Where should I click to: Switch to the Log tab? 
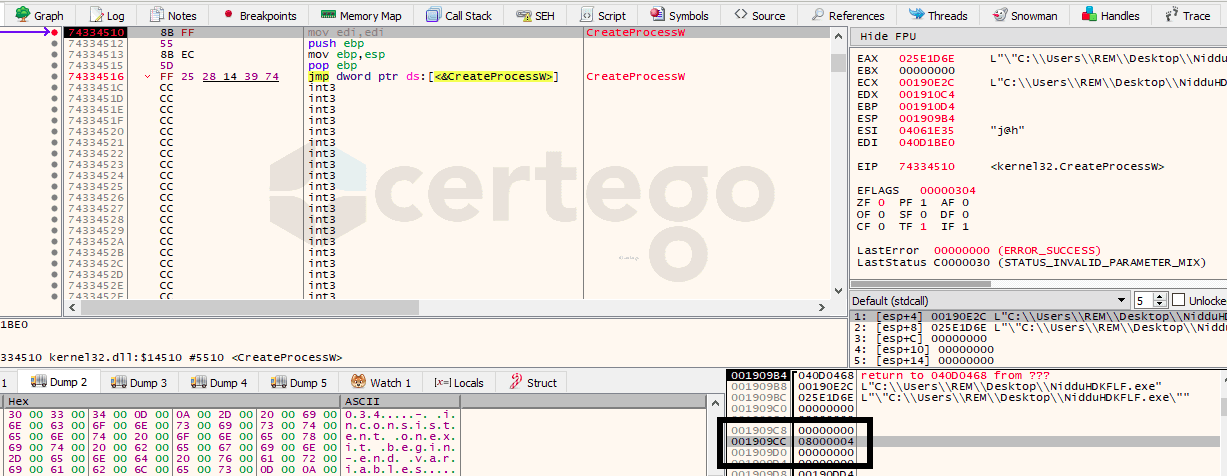(x=108, y=16)
